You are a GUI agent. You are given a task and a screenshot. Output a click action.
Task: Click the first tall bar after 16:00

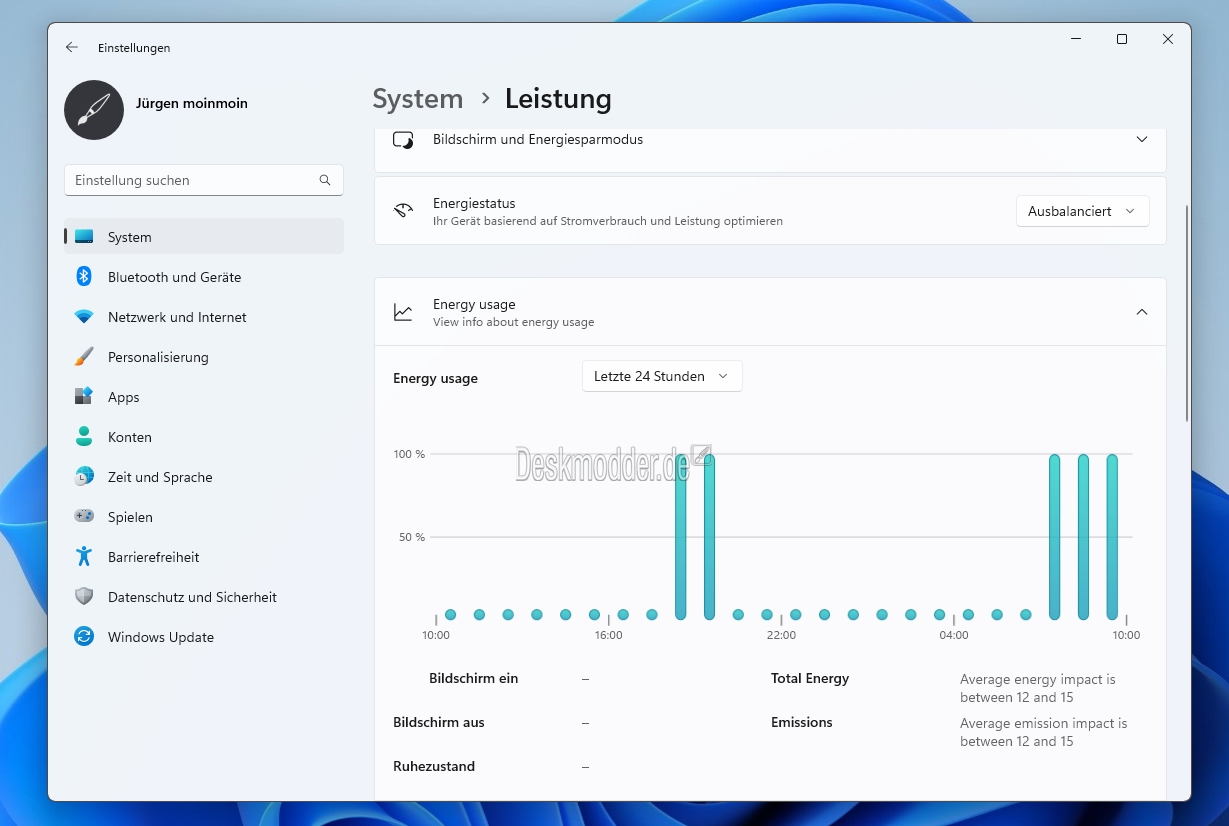point(681,537)
